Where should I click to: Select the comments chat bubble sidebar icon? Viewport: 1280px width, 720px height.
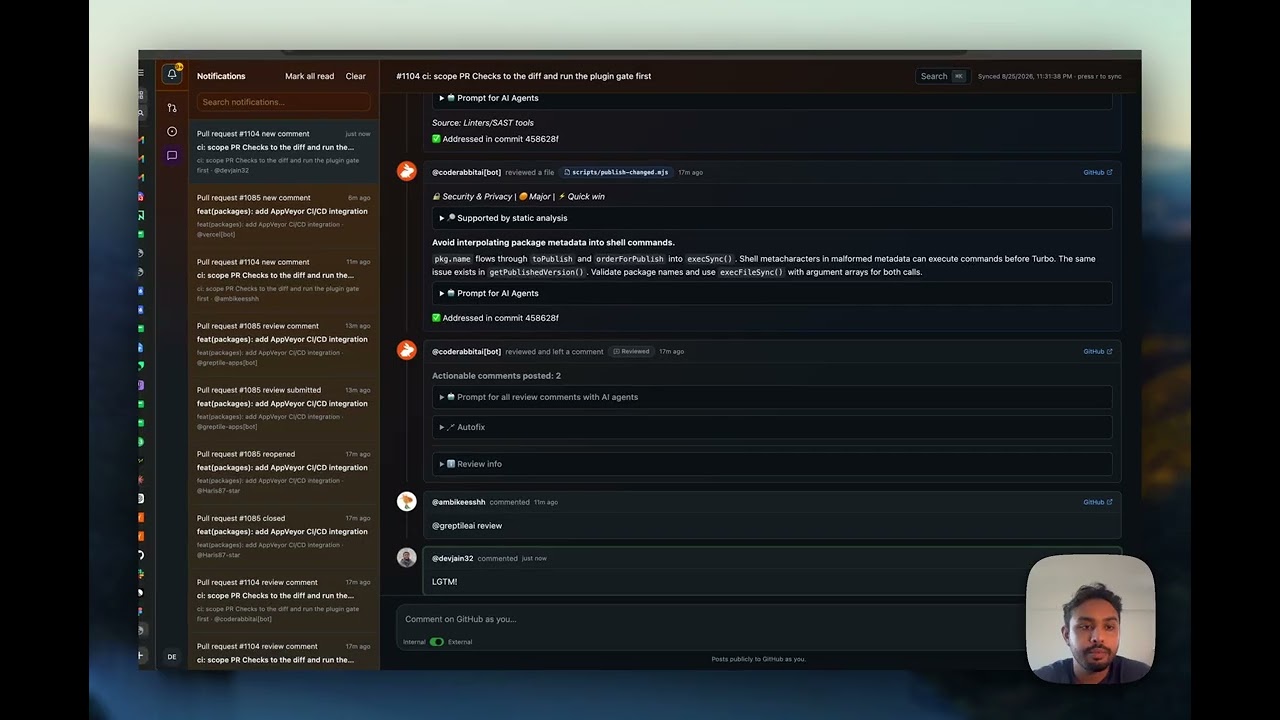(172, 156)
